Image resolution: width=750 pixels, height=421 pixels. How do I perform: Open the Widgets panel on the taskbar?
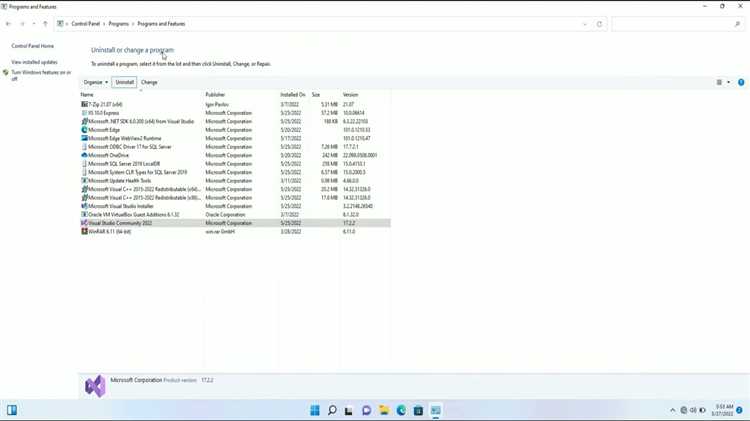[x=12, y=410]
